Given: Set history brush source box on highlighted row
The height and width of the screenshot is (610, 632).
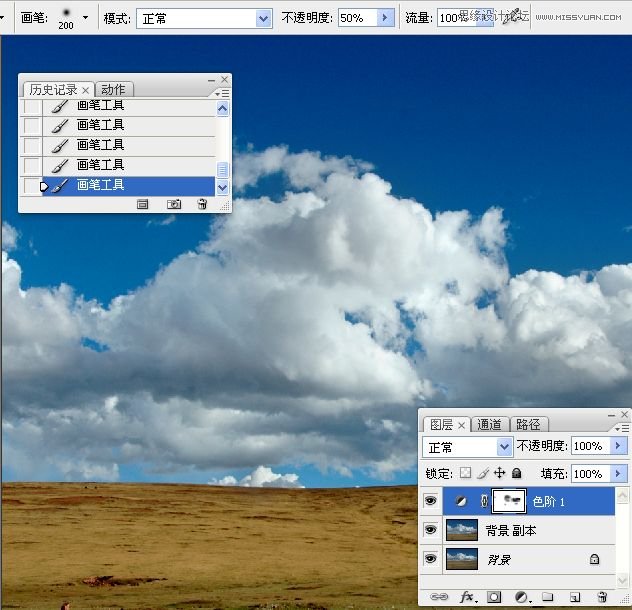Looking at the screenshot, I should 31,186.
